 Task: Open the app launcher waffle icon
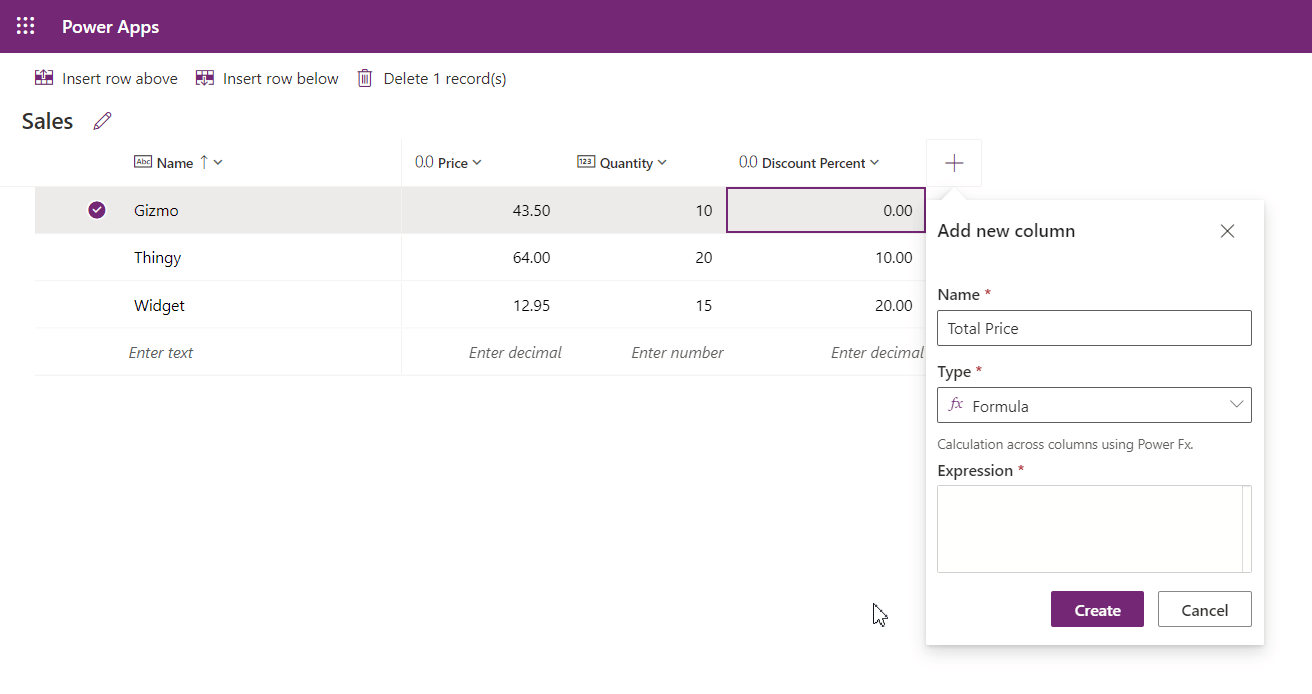coord(26,27)
